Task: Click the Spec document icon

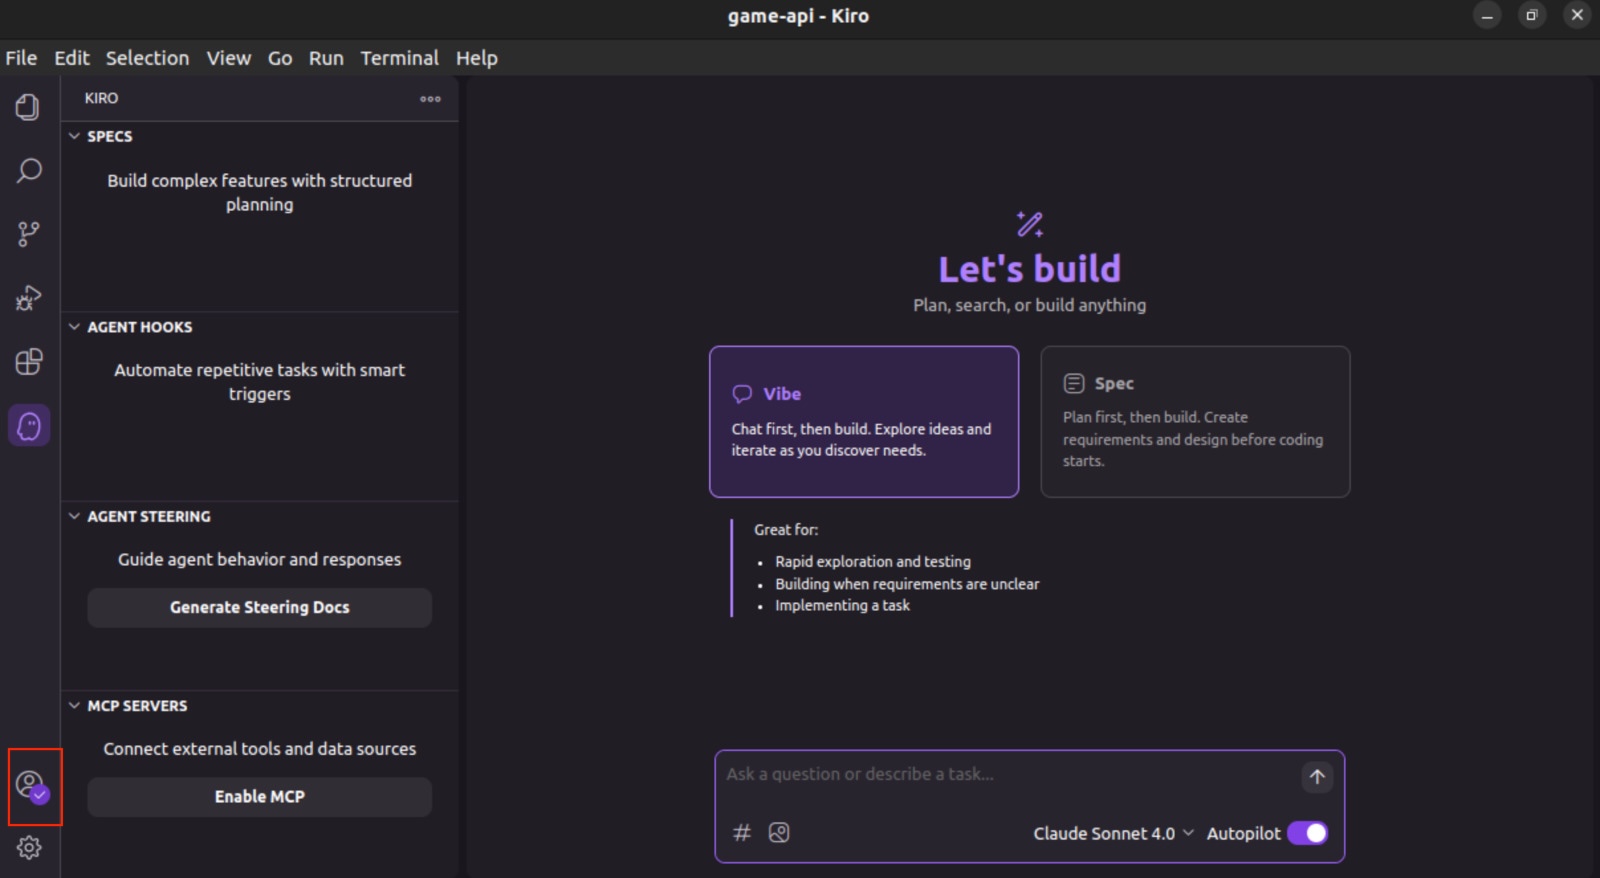Action: pyautogui.click(x=1074, y=383)
